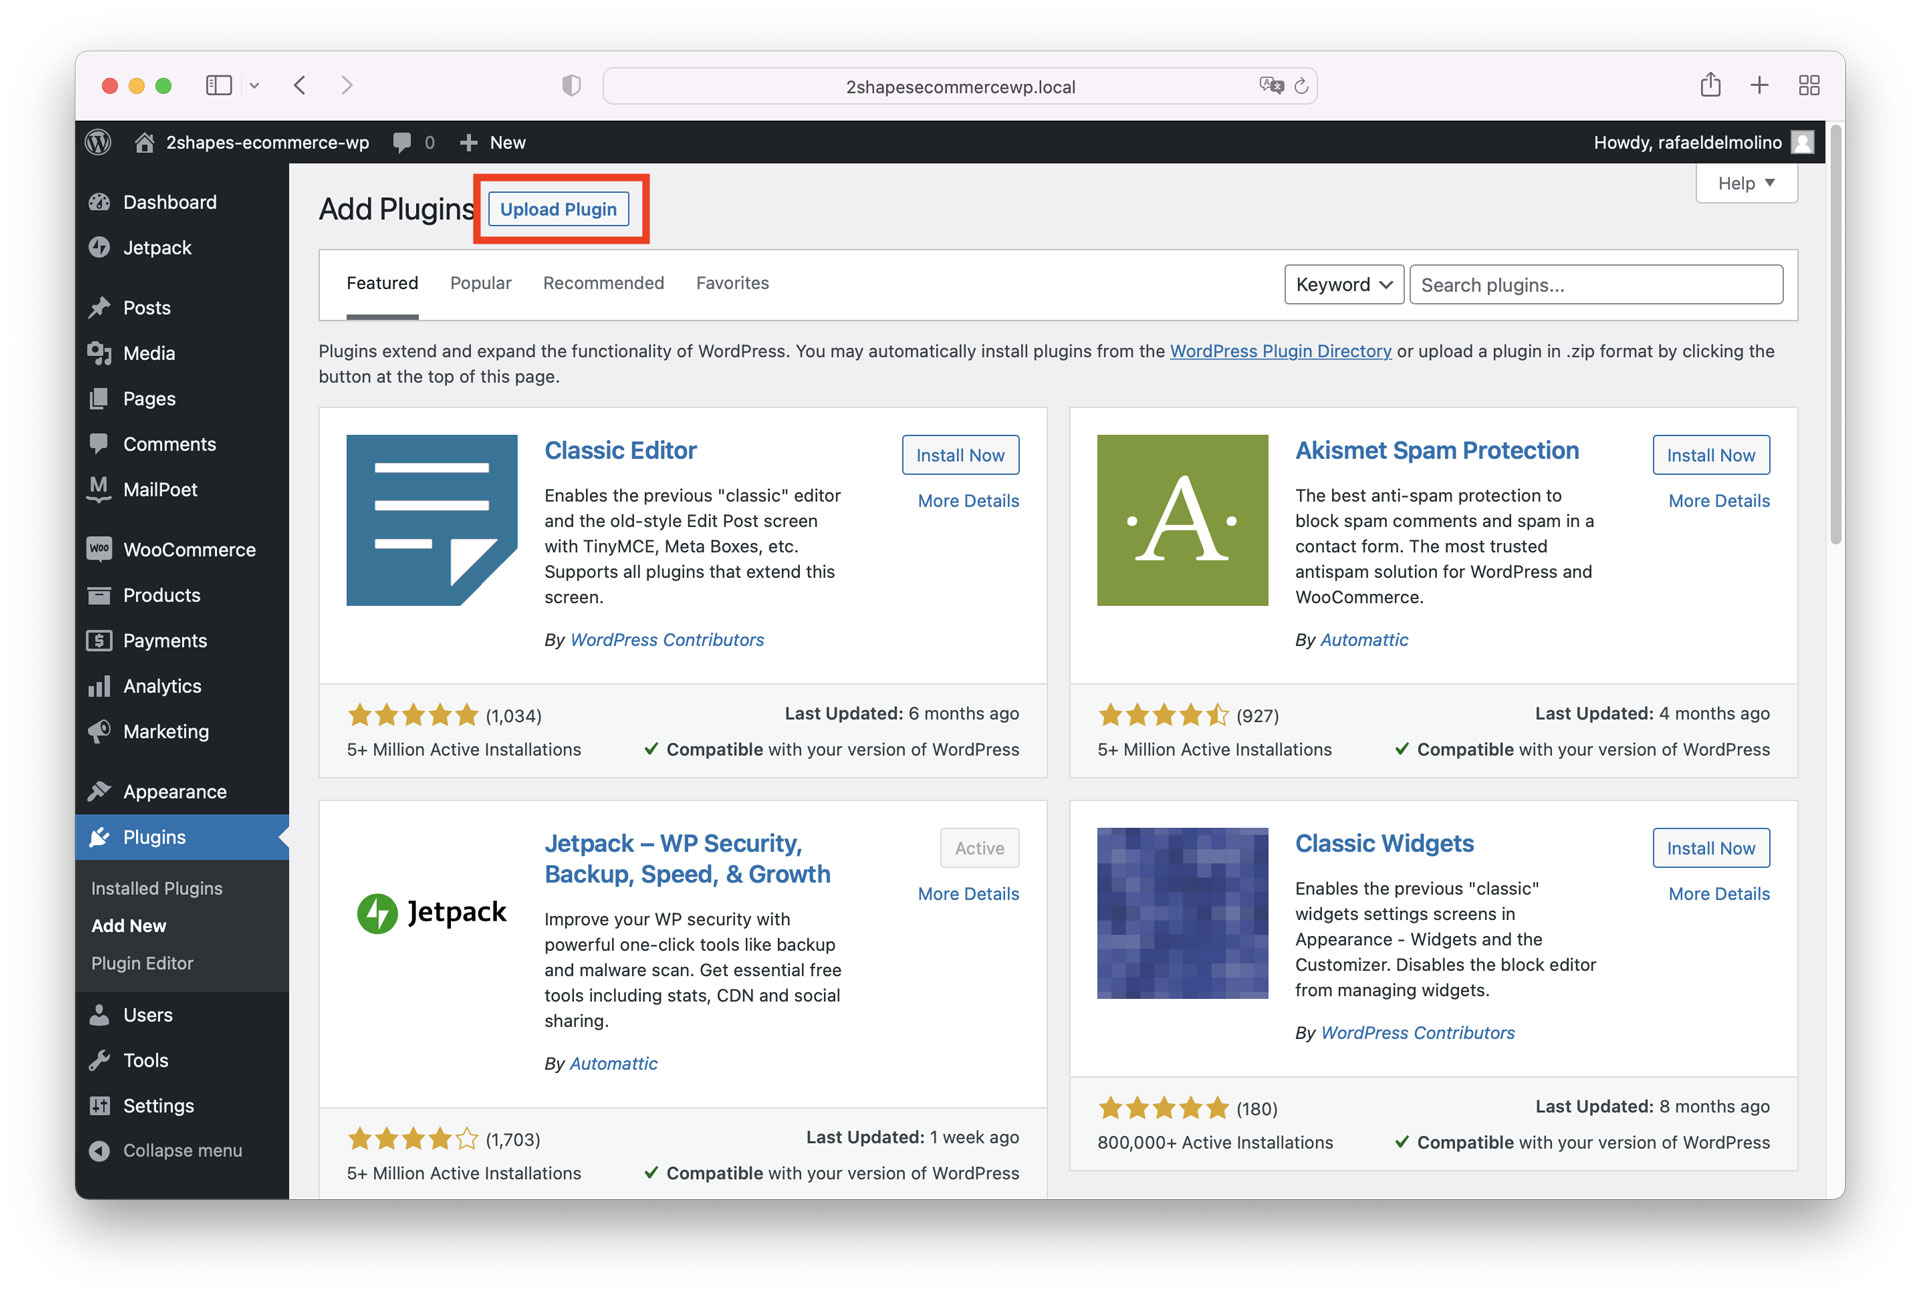
Task: Reload the page in Safari
Action: [x=1300, y=86]
